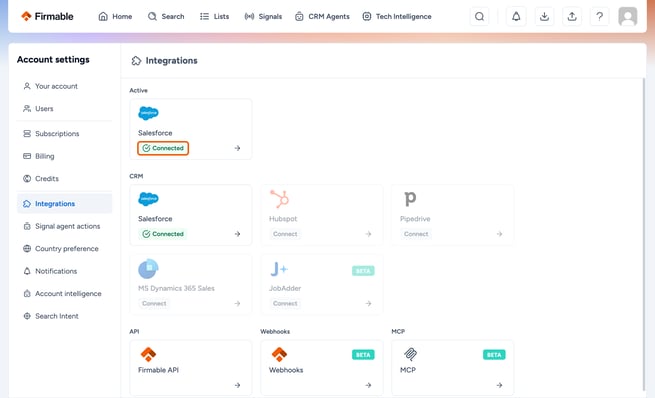Open Account intelligence settings
Viewport: 655px width, 398px height.
pyautogui.click(x=64, y=294)
